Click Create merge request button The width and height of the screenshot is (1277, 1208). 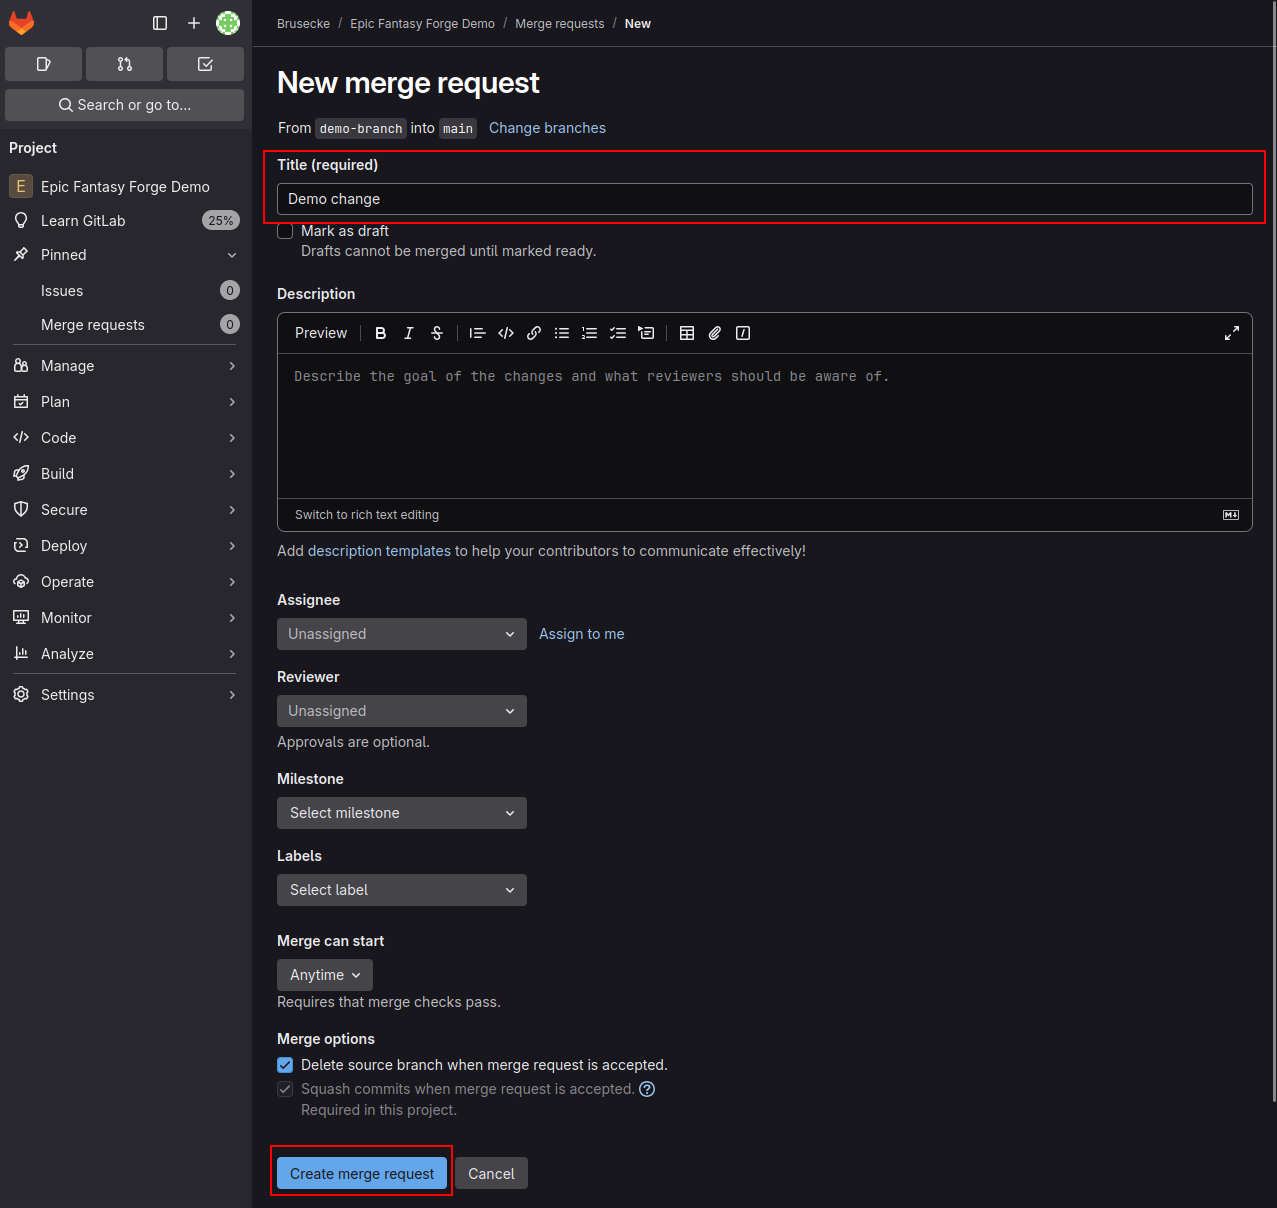point(362,1174)
